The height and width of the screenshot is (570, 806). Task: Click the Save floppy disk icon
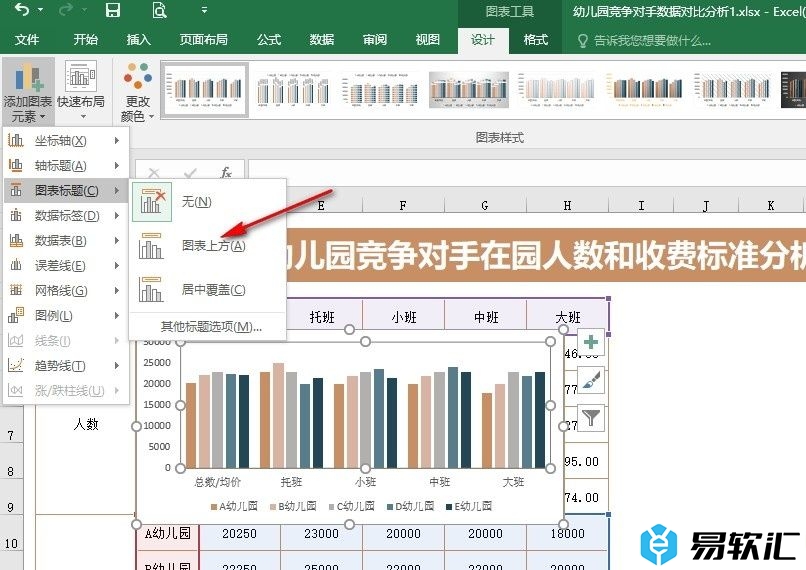tap(113, 10)
